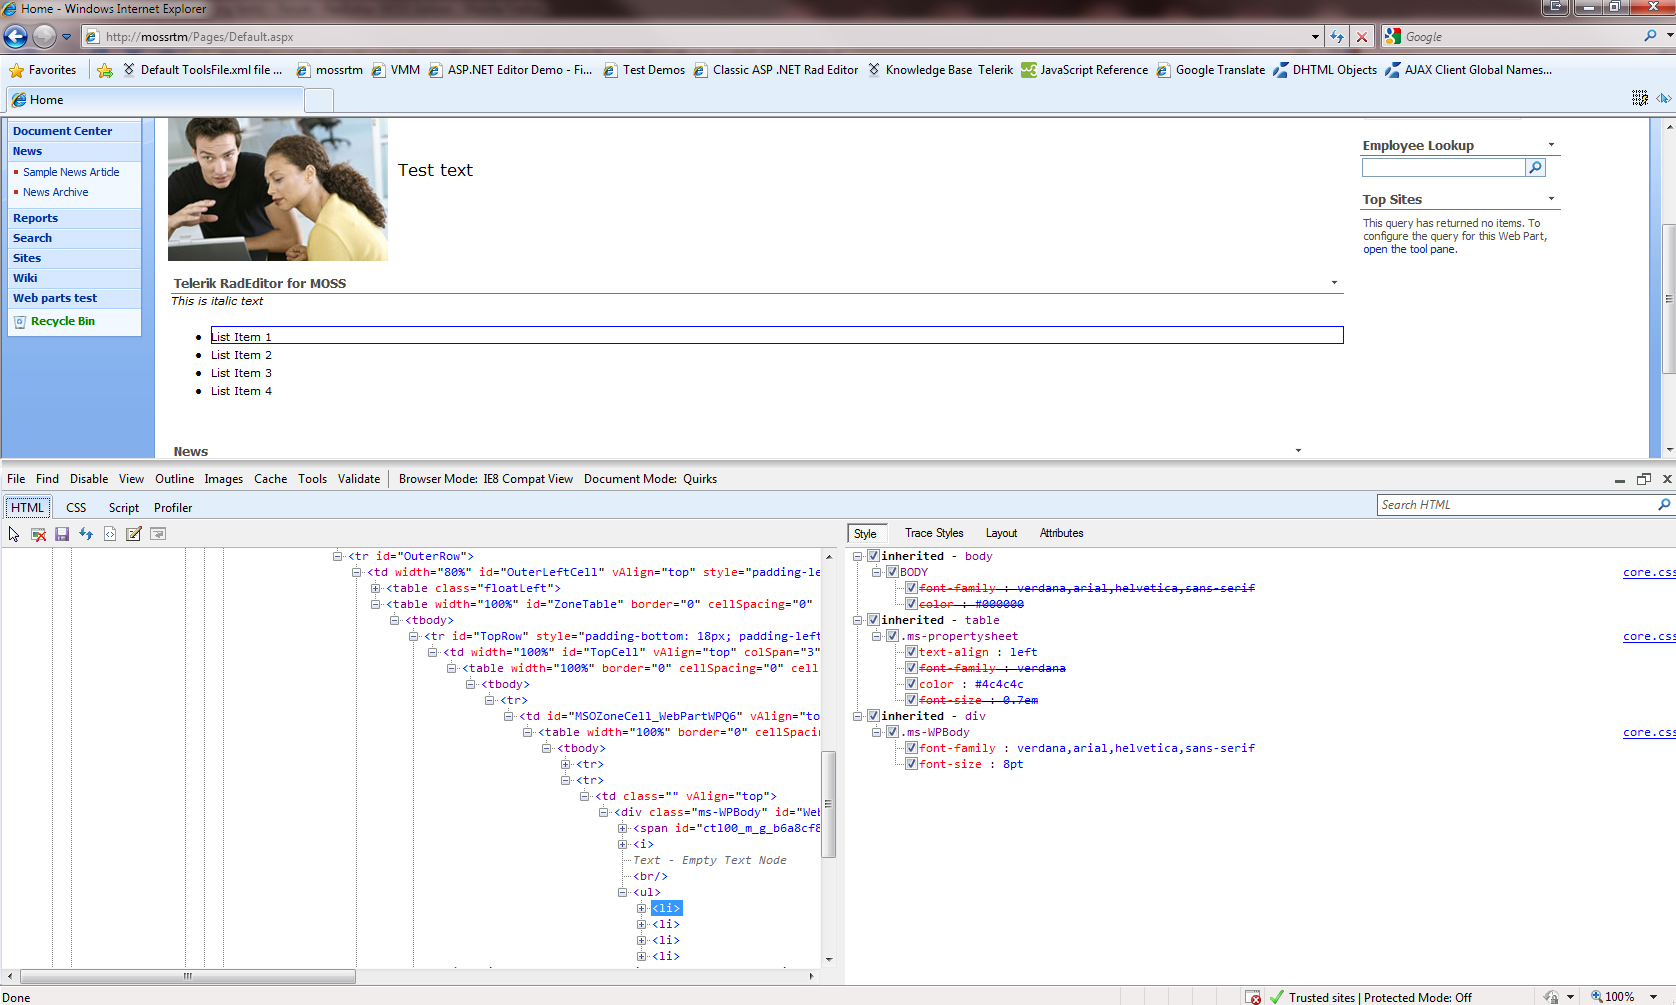Click the blue refresh arrows icon
The width and height of the screenshot is (1676, 1005).
pos(86,534)
